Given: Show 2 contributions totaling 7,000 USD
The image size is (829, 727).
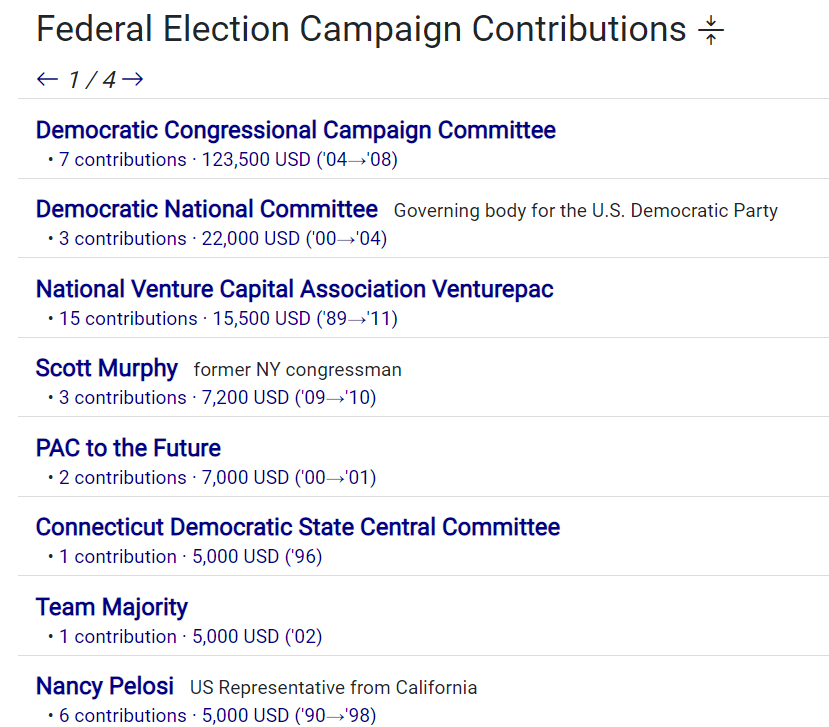Looking at the screenshot, I should pyautogui.click(x=217, y=478).
